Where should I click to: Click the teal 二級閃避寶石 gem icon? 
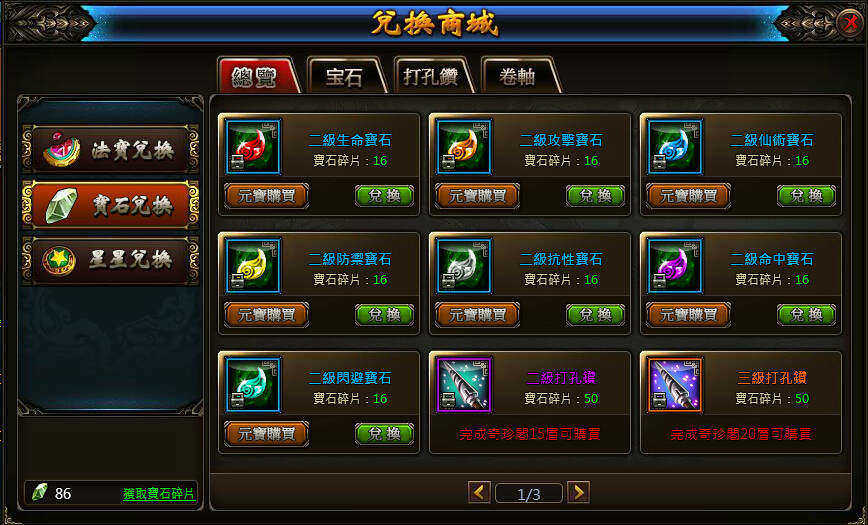click(254, 385)
